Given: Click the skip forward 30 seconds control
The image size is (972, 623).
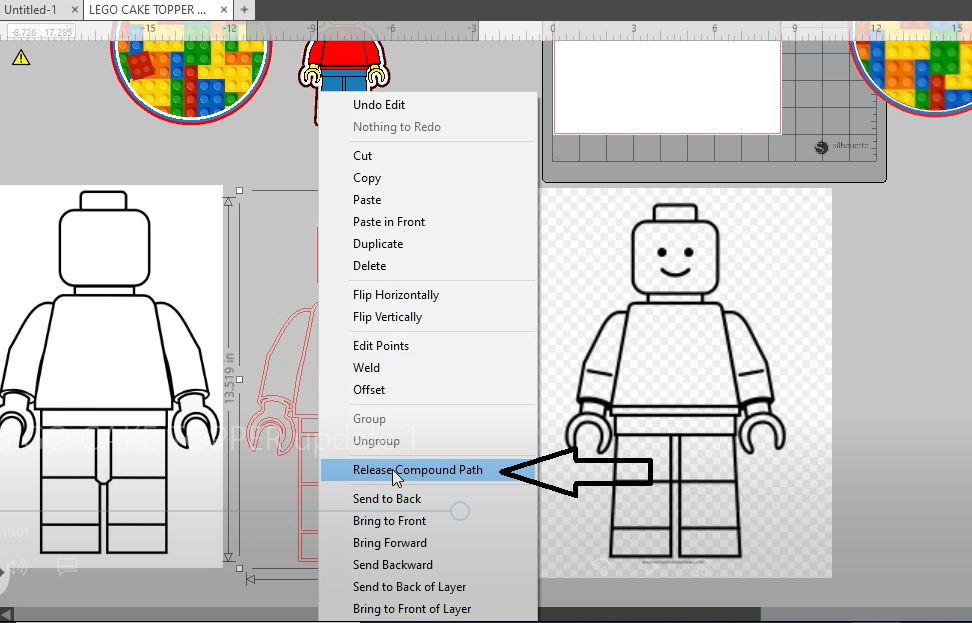Looking at the screenshot, I should point(700,567).
